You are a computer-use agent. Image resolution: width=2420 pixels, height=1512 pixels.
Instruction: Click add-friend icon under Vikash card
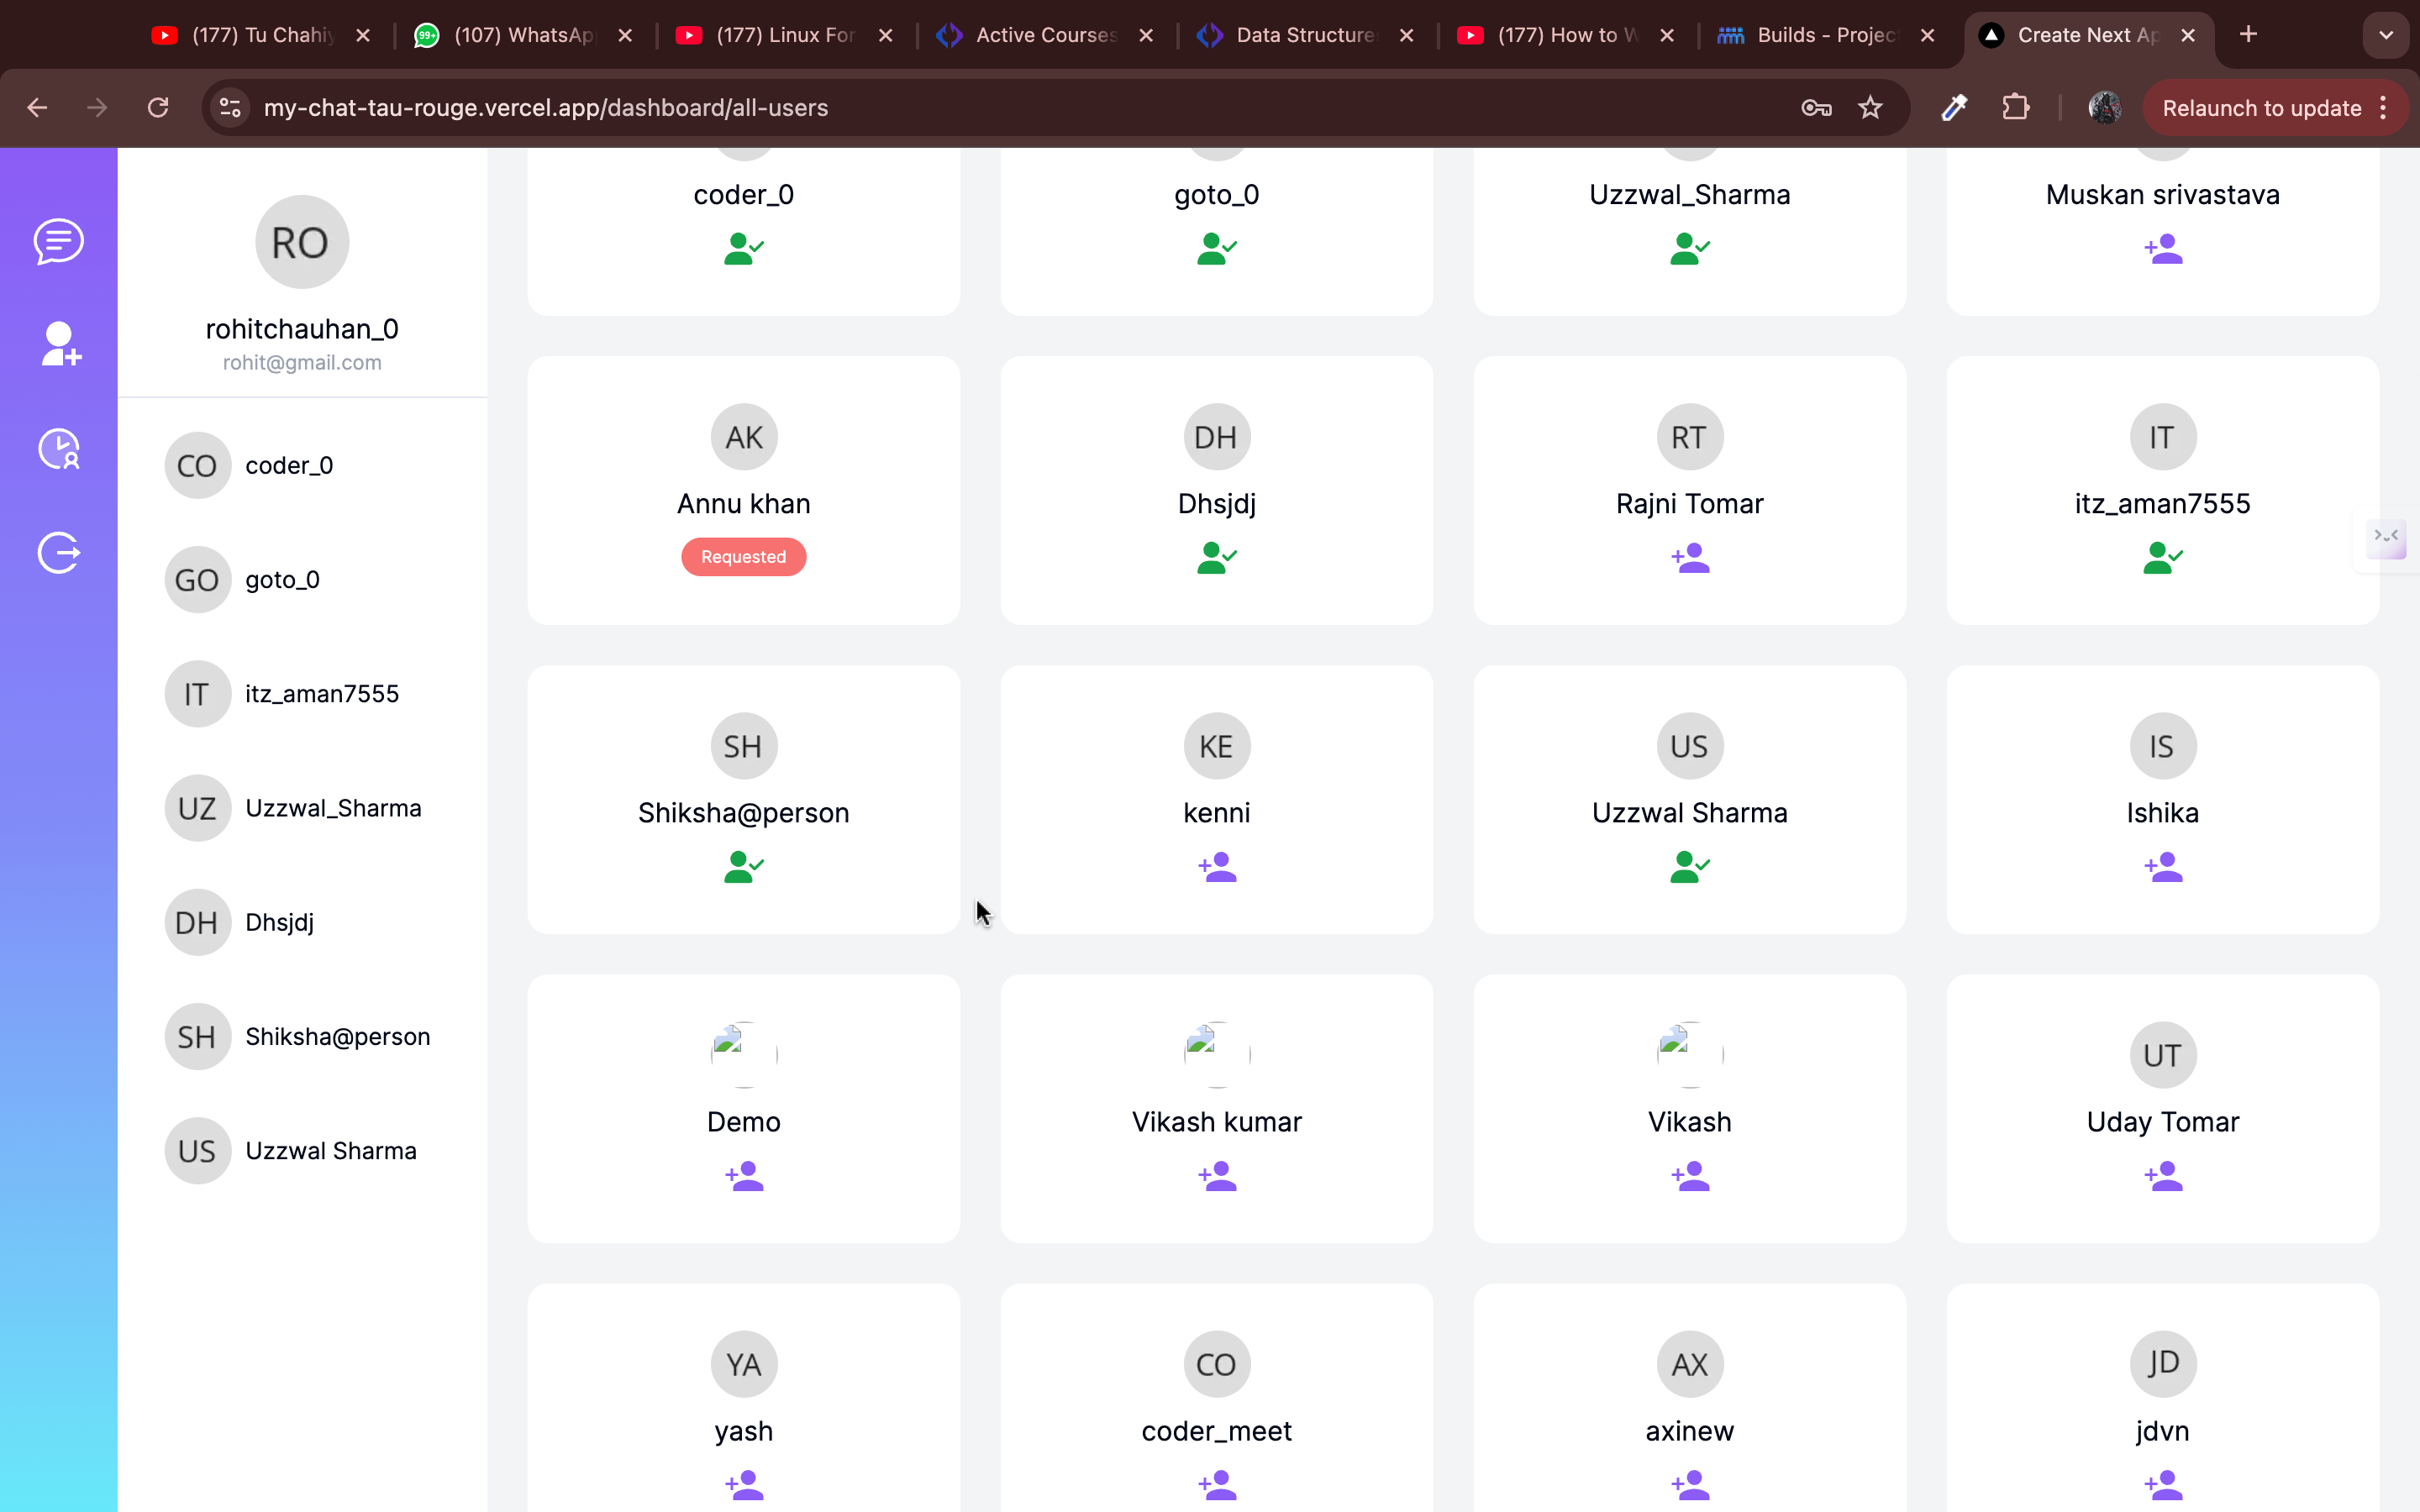[1690, 1175]
